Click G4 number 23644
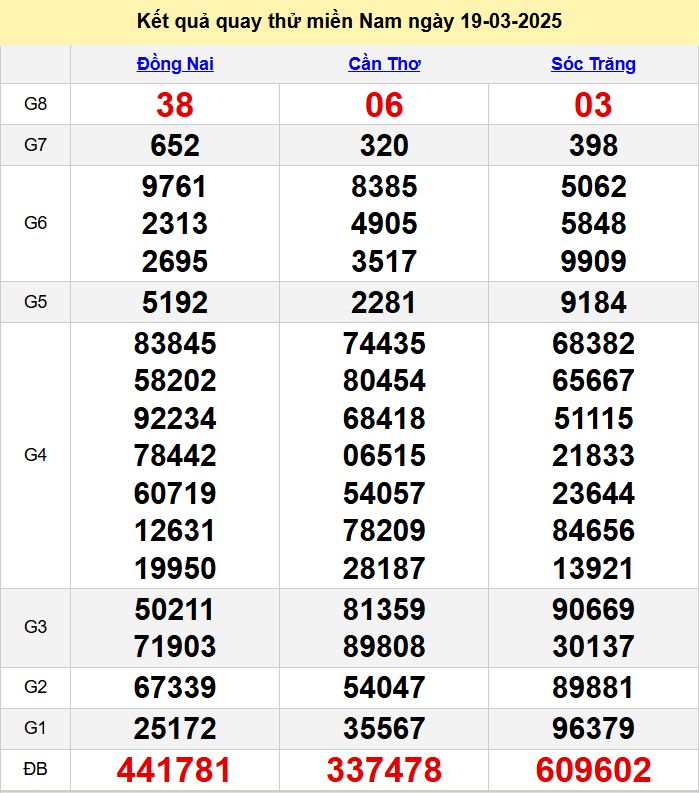 coord(593,494)
